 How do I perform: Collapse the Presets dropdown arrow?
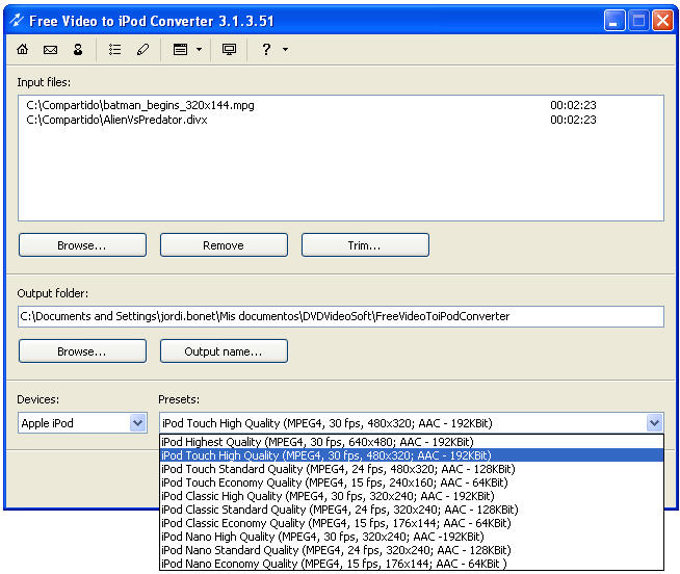pos(654,423)
